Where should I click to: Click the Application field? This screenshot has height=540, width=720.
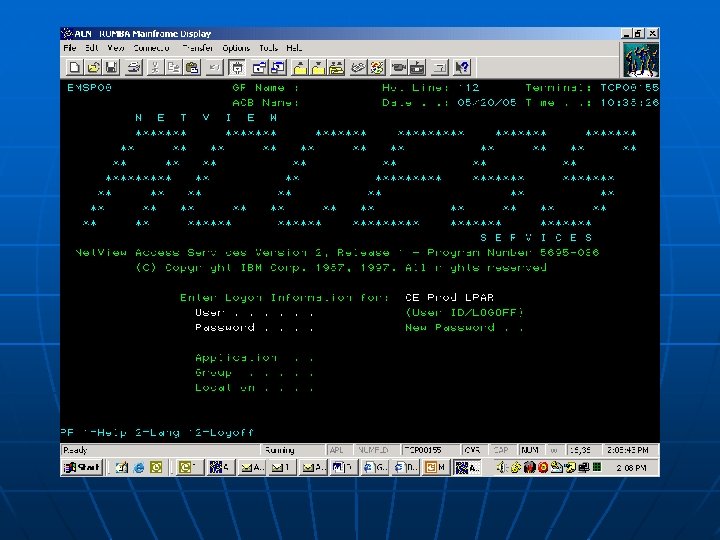point(254,358)
